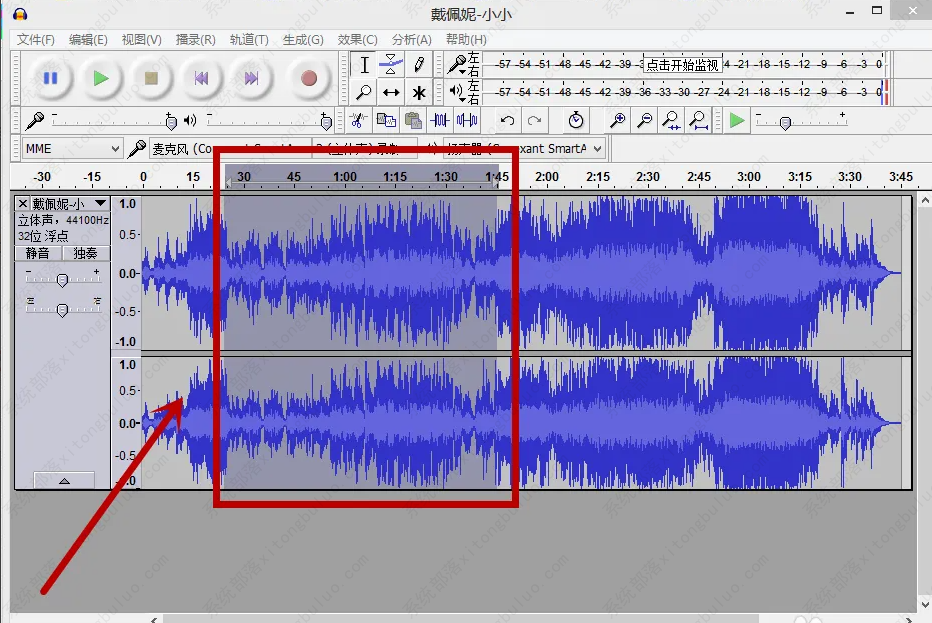Click the Trim audio icon

click(x=440, y=121)
